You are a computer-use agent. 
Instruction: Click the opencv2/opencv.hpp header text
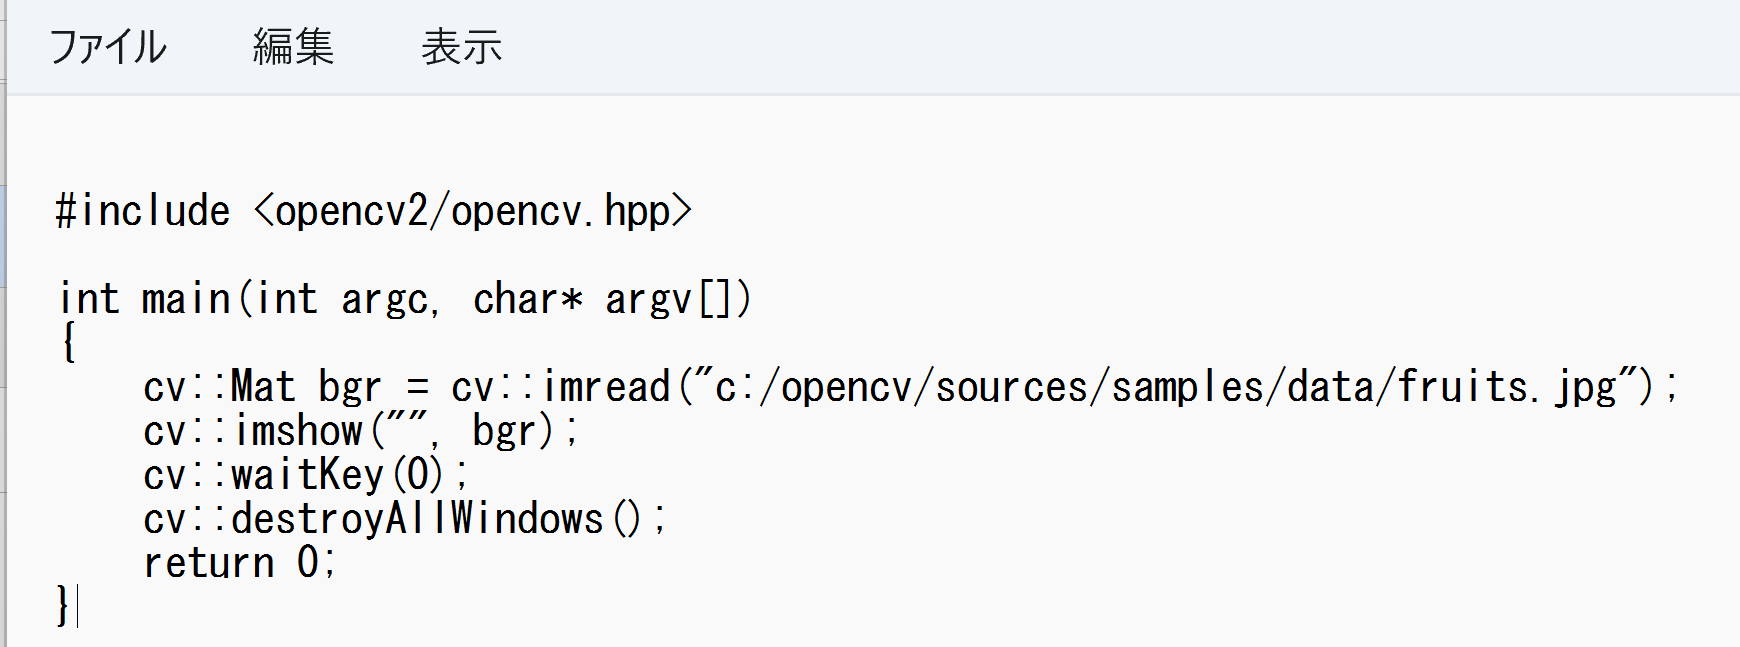[473, 211]
